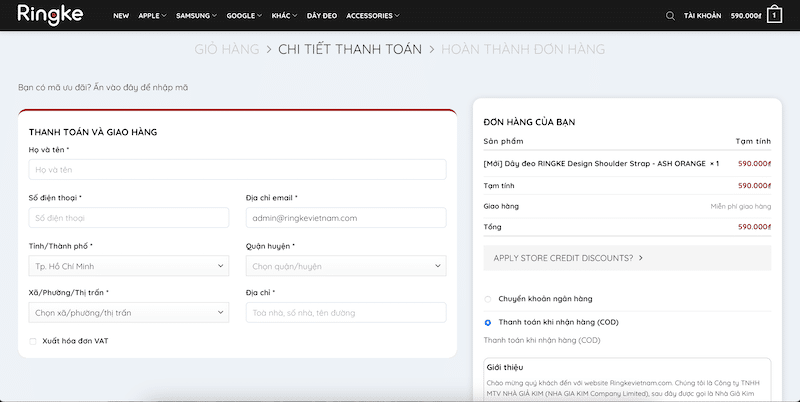Open the NEW menu item
800x402 pixels.
[x=121, y=16]
